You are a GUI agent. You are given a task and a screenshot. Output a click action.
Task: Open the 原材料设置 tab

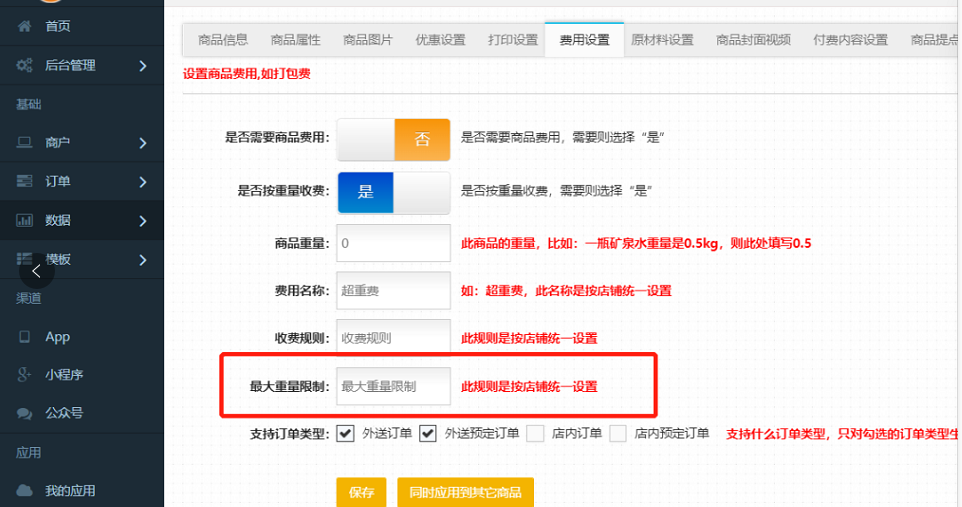click(661, 40)
